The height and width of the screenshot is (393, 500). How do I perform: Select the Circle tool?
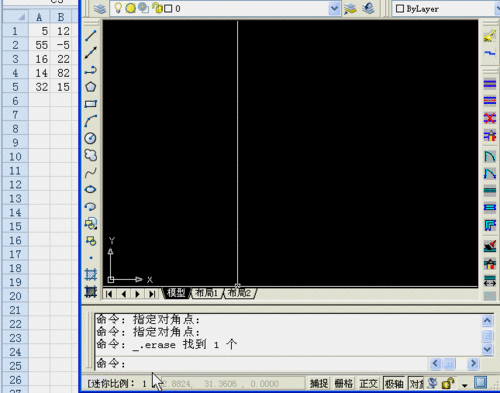[x=91, y=138]
